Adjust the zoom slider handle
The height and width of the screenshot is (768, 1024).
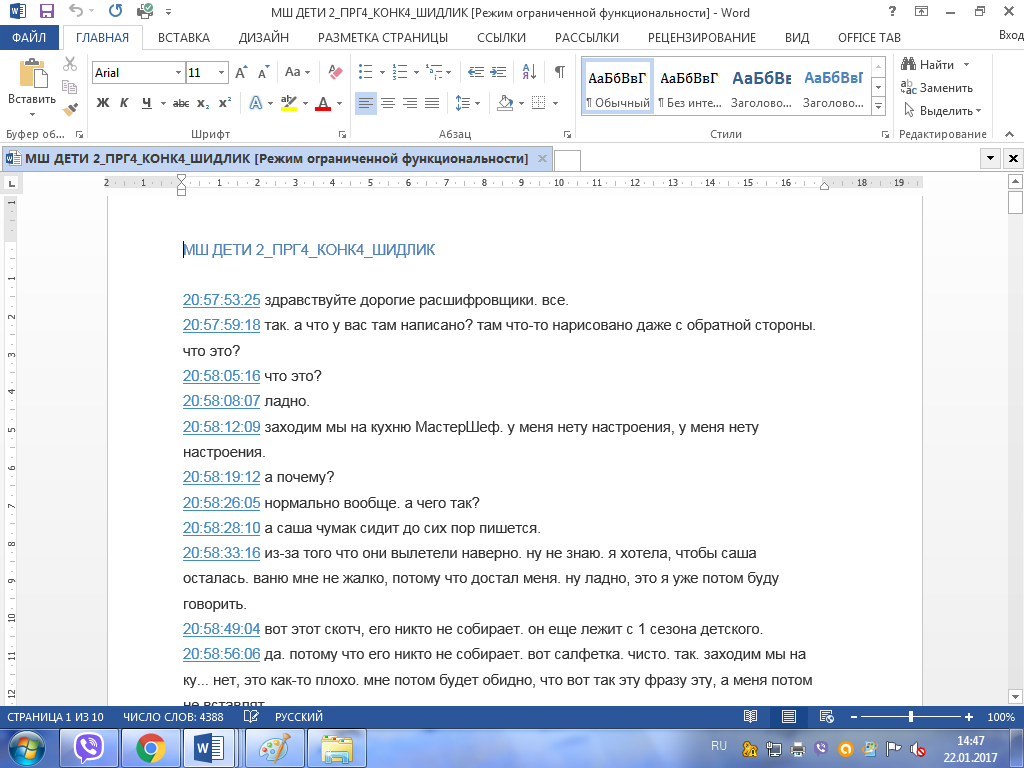[910, 716]
